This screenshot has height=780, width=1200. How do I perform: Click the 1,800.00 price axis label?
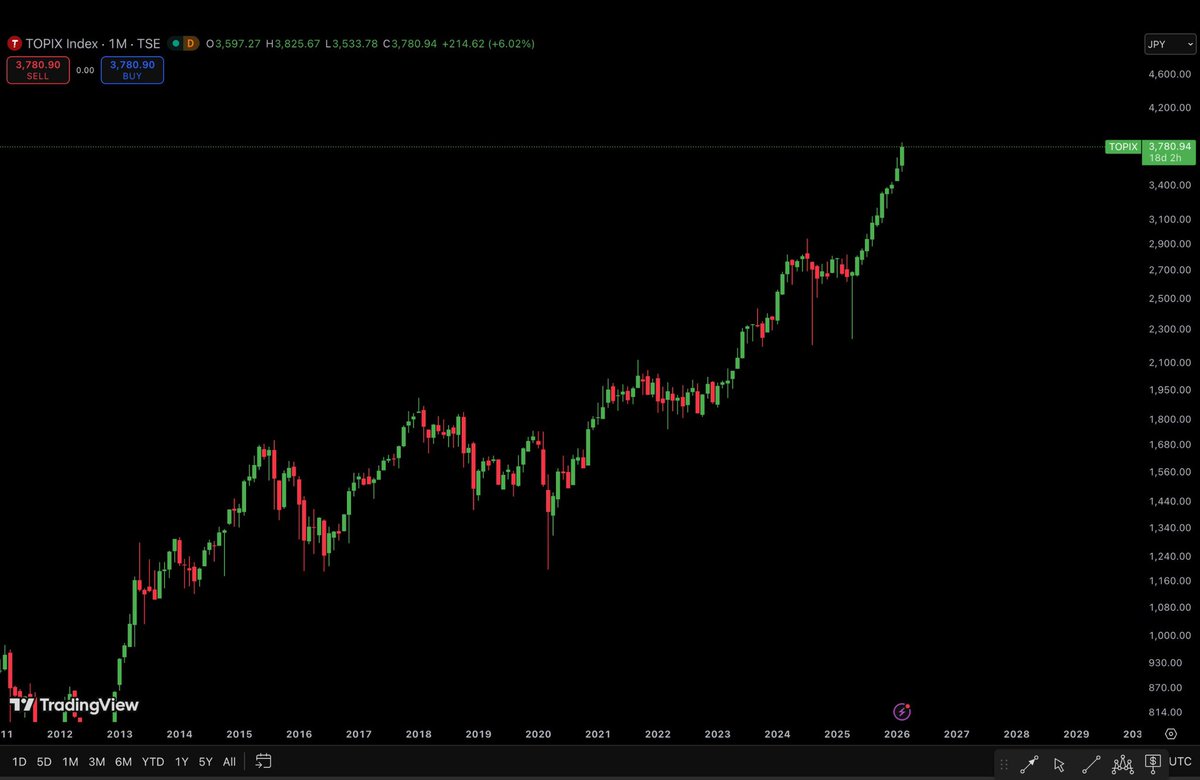point(1171,419)
